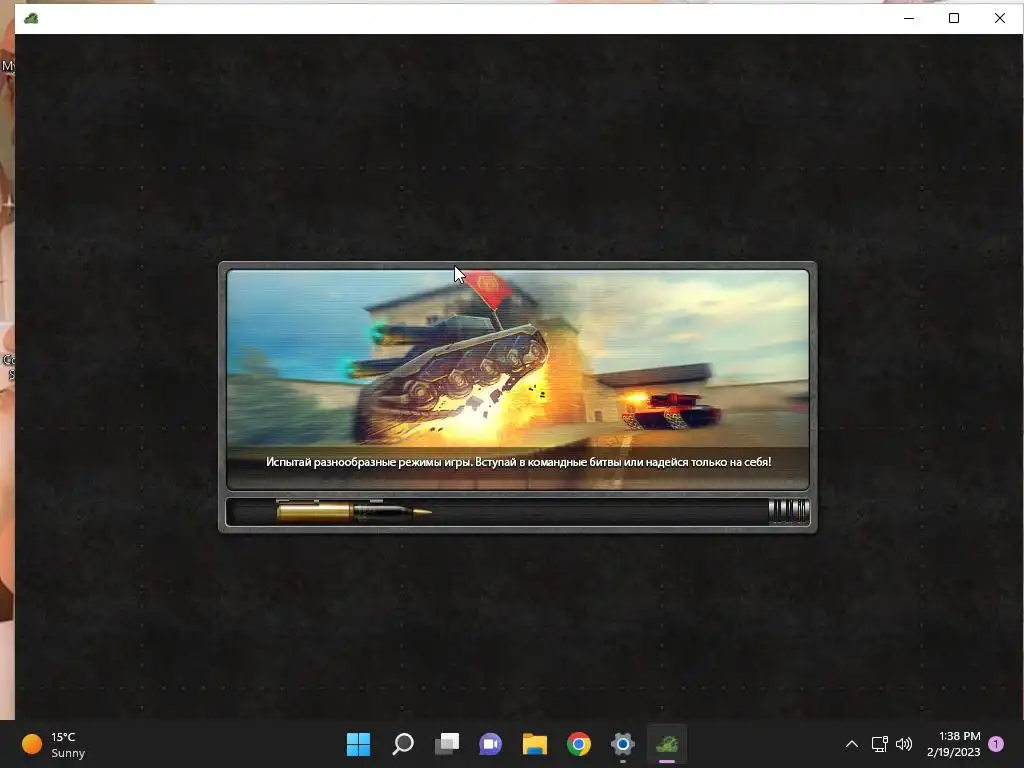This screenshot has height=768, width=1024.
Task: Show hidden system tray icons
Action: (852, 744)
